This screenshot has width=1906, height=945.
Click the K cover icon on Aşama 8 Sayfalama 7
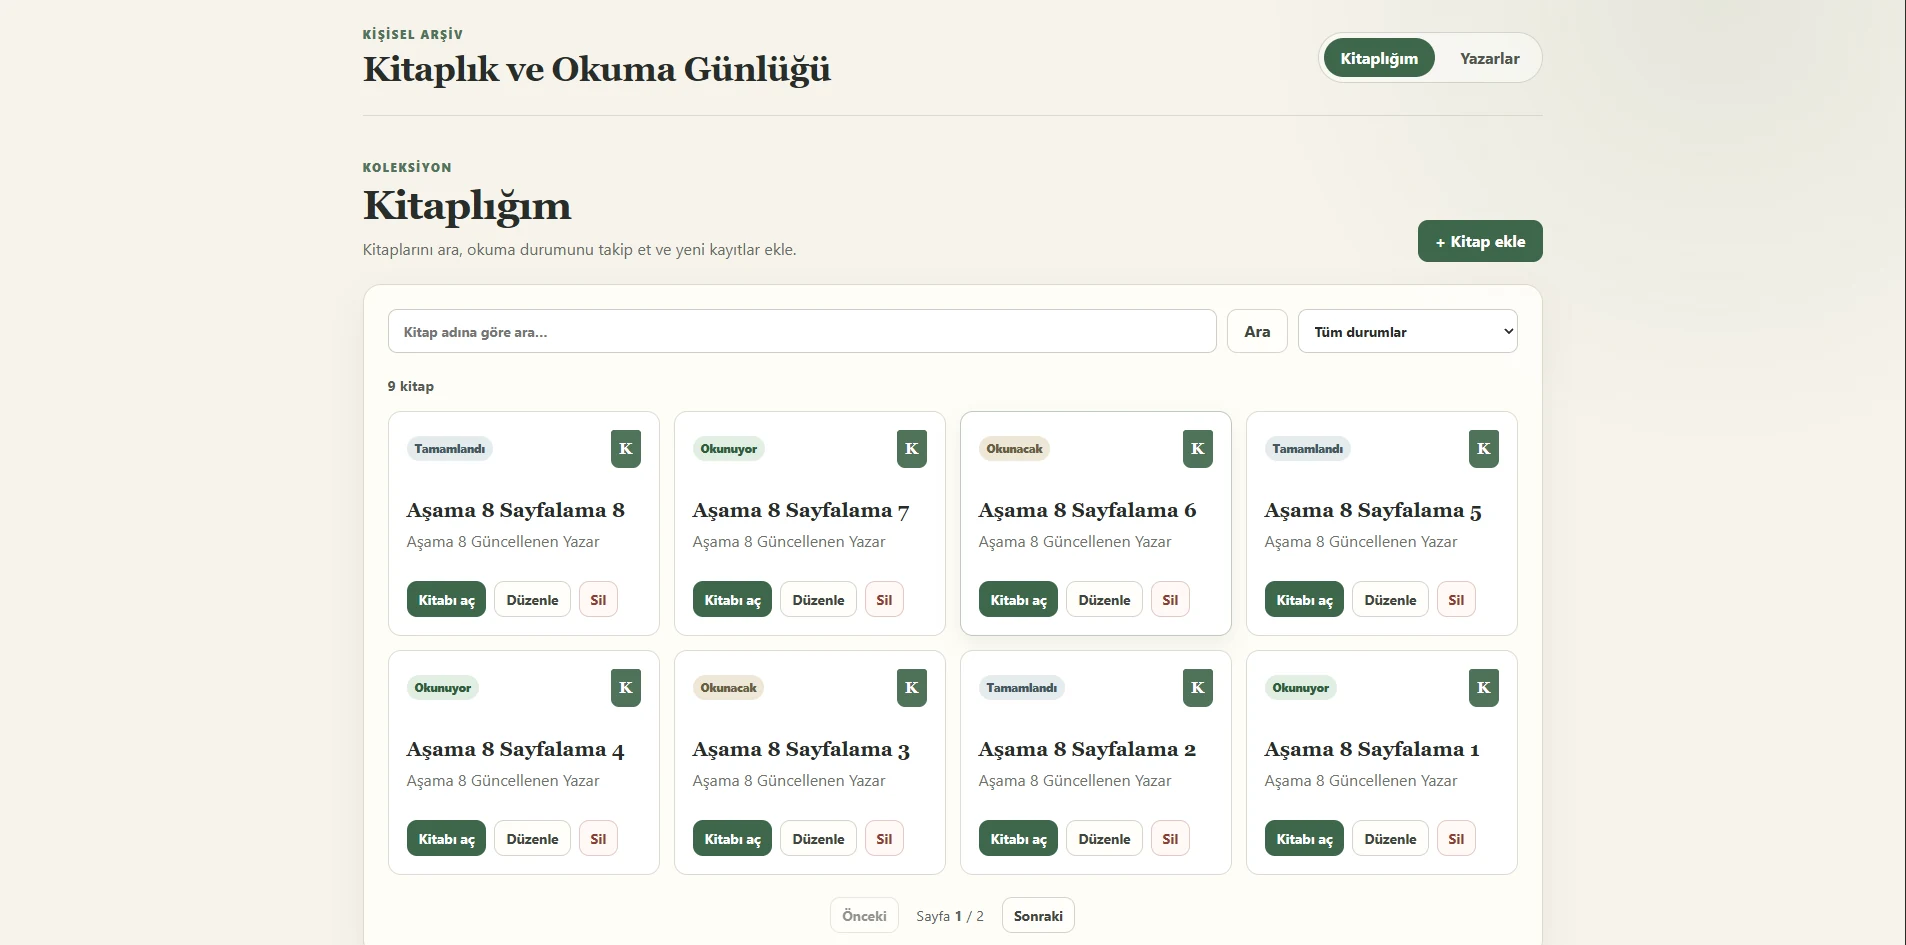pos(912,449)
